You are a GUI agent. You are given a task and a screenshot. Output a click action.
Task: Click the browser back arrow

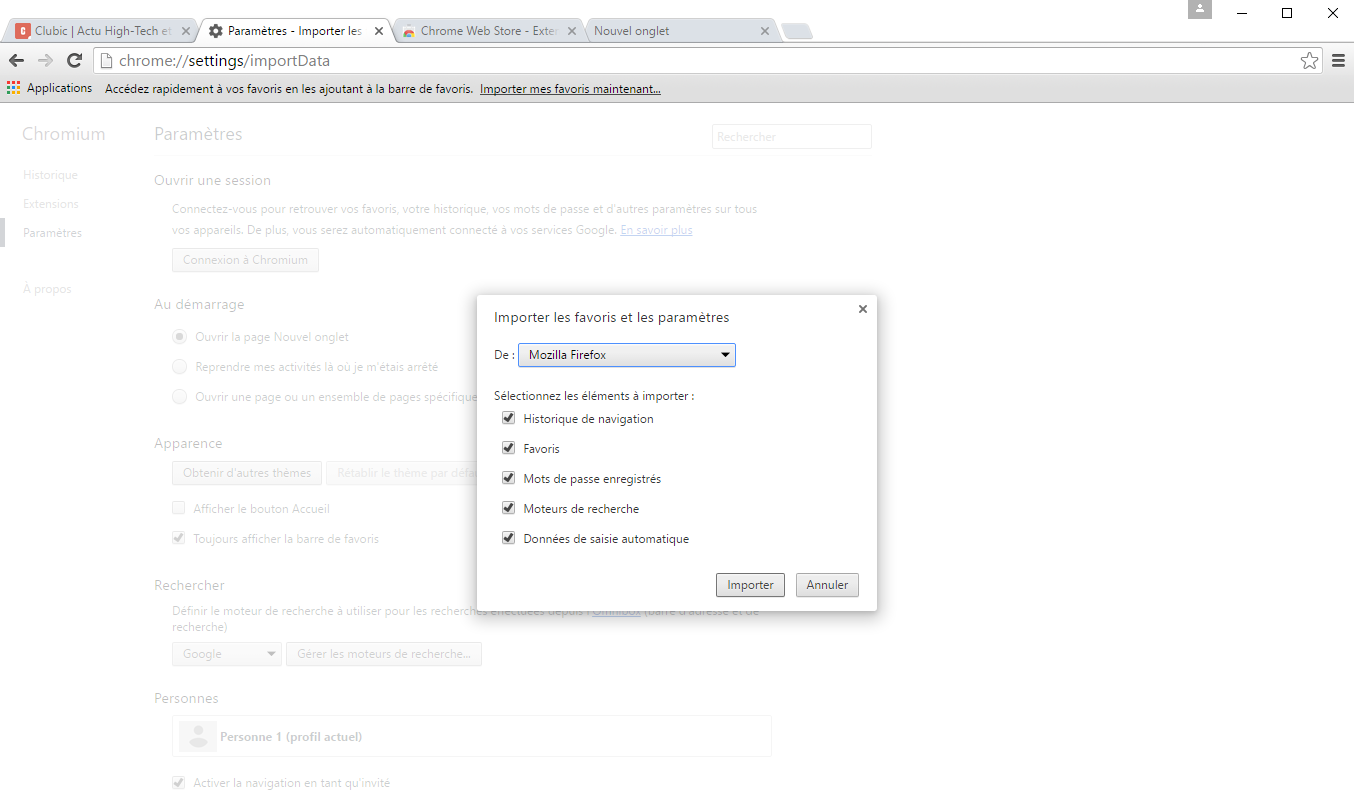pos(17,61)
